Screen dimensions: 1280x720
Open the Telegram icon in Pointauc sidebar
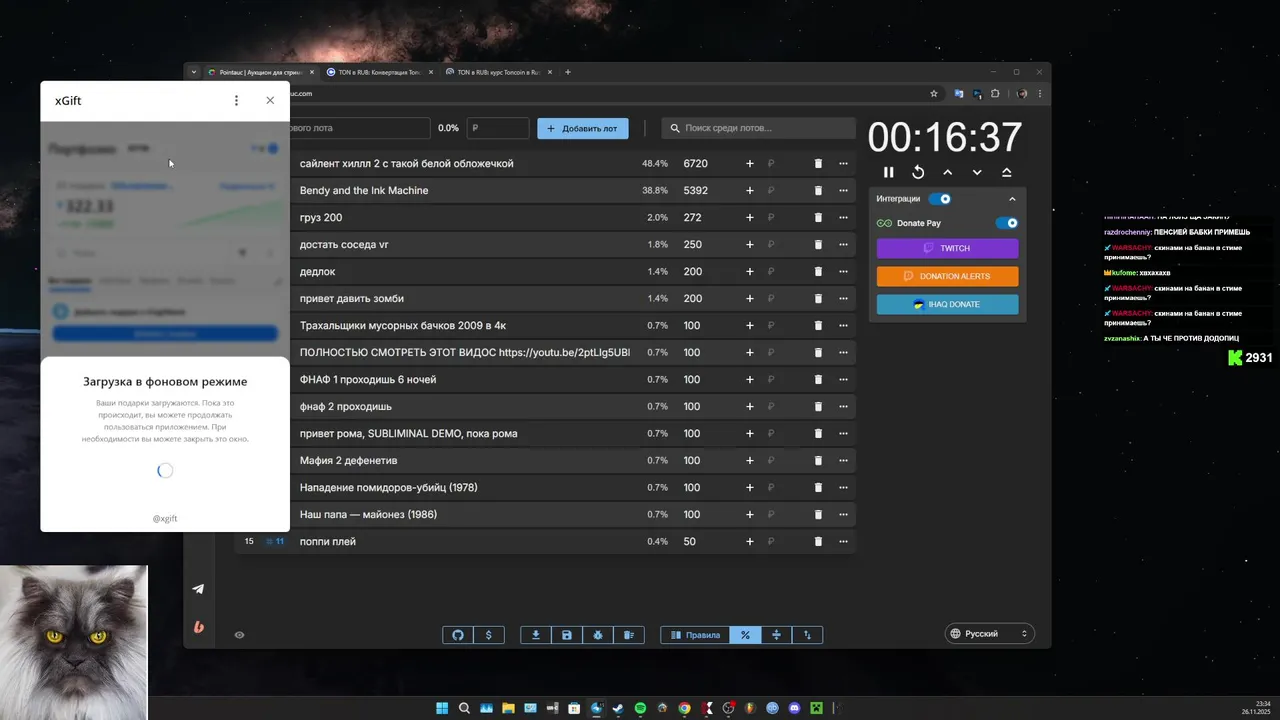coord(198,589)
